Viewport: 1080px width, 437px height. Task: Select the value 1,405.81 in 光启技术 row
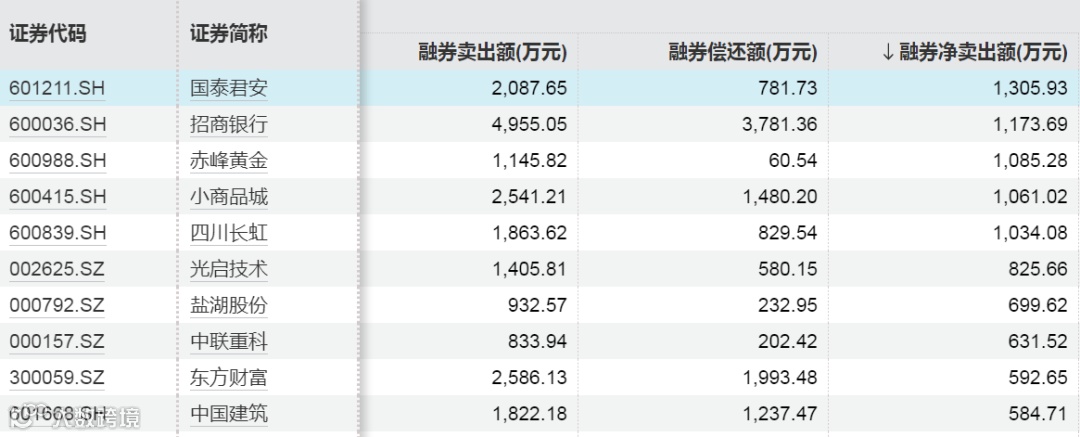[x=530, y=269]
